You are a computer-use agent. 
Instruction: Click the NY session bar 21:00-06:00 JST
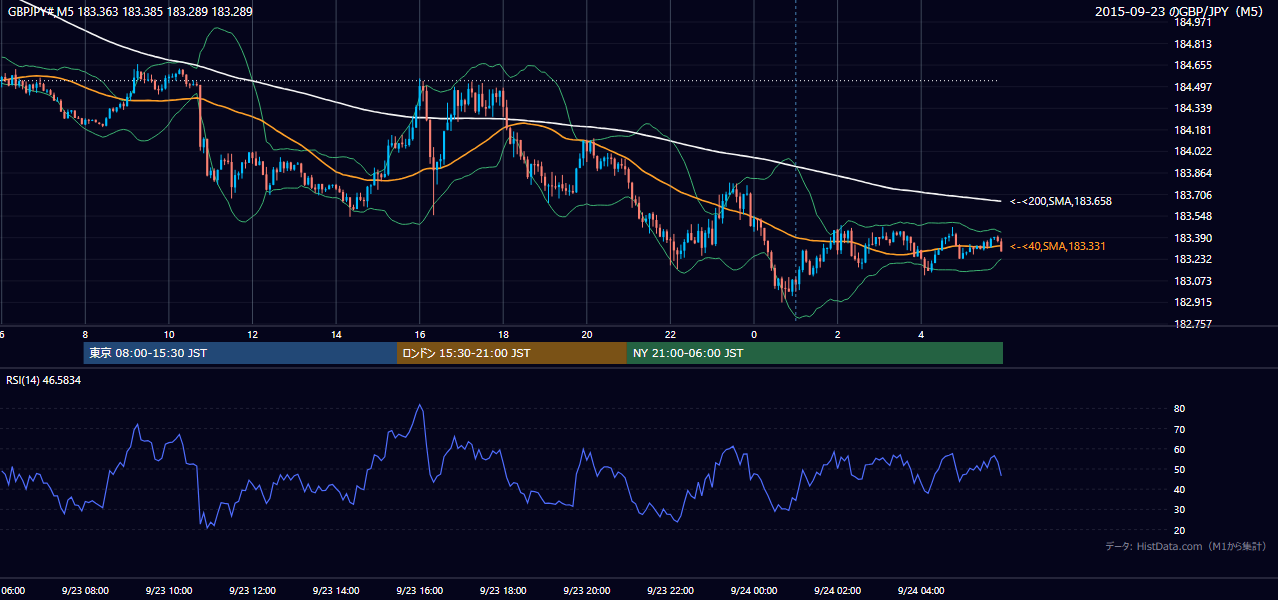(x=815, y=353)
